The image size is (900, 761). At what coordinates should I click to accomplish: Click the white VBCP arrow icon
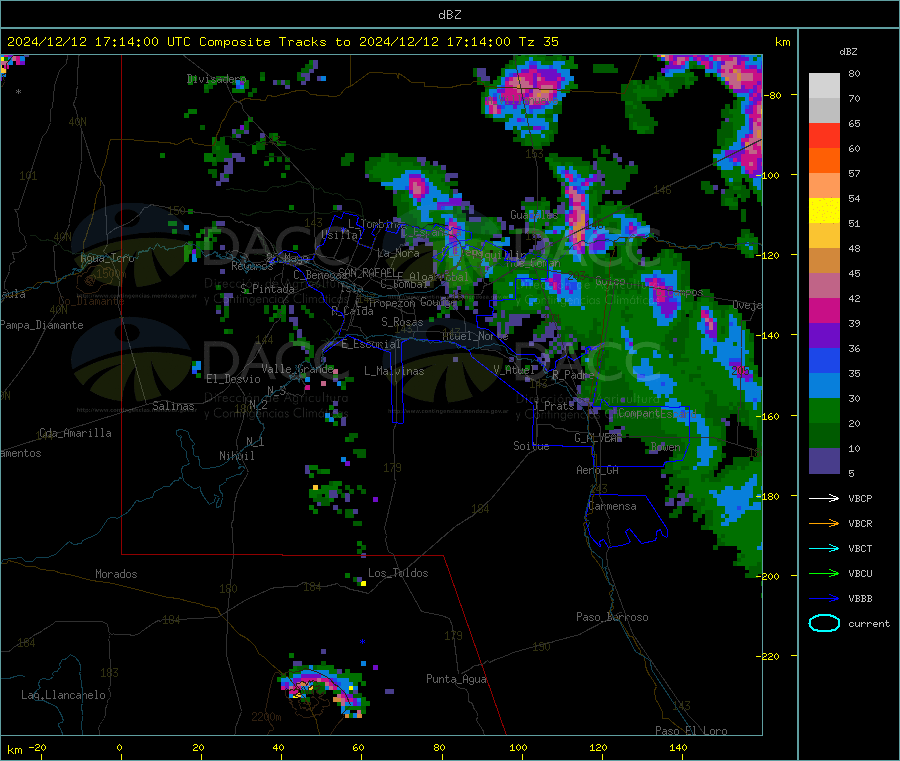click(x=824, y=498)
